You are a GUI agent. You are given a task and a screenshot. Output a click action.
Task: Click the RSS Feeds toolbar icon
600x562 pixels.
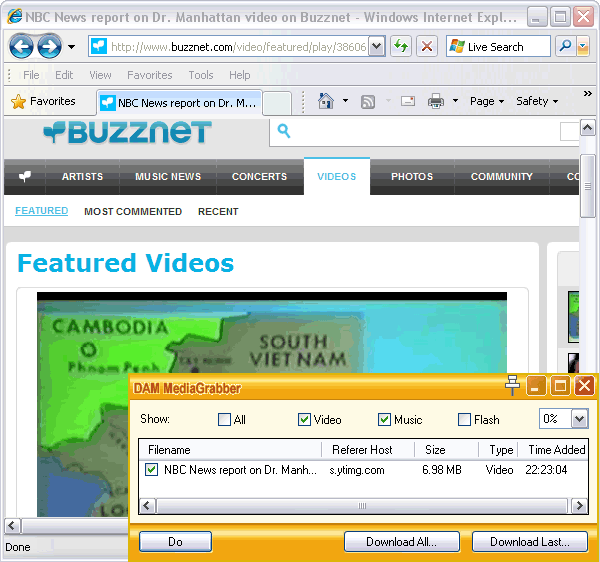point(368,102)
